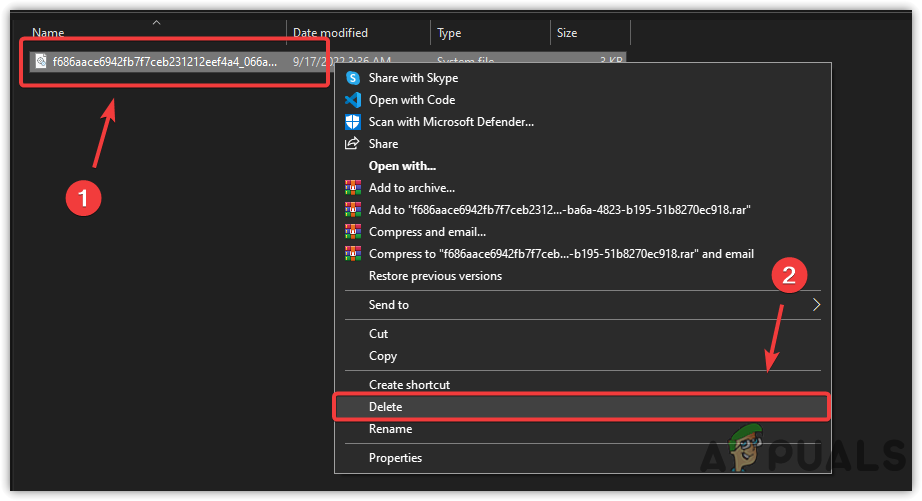
Task: Select file f686aace6942fb7f7ceb231212eef4a4_066a...
Action: (x=165, y=62)
